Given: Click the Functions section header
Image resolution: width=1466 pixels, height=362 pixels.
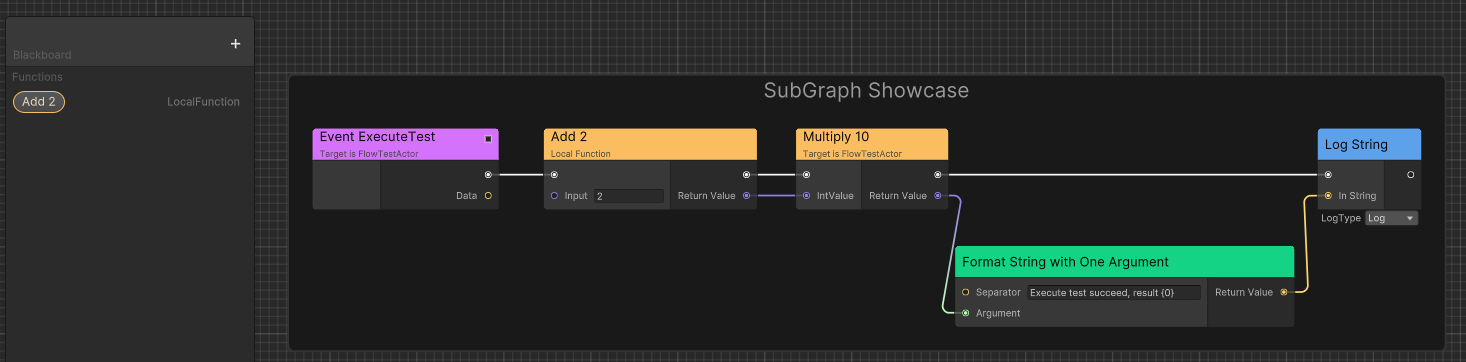Looking at the screenshot, I should 37,77.
